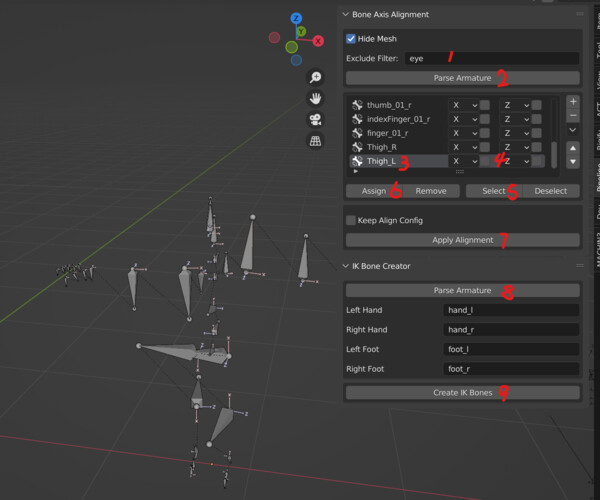The height and width of the screenshot is (500, 600).
Task: Open the Z axis dropdown for thumb_01_r
Action: click(x=515, y=105)
